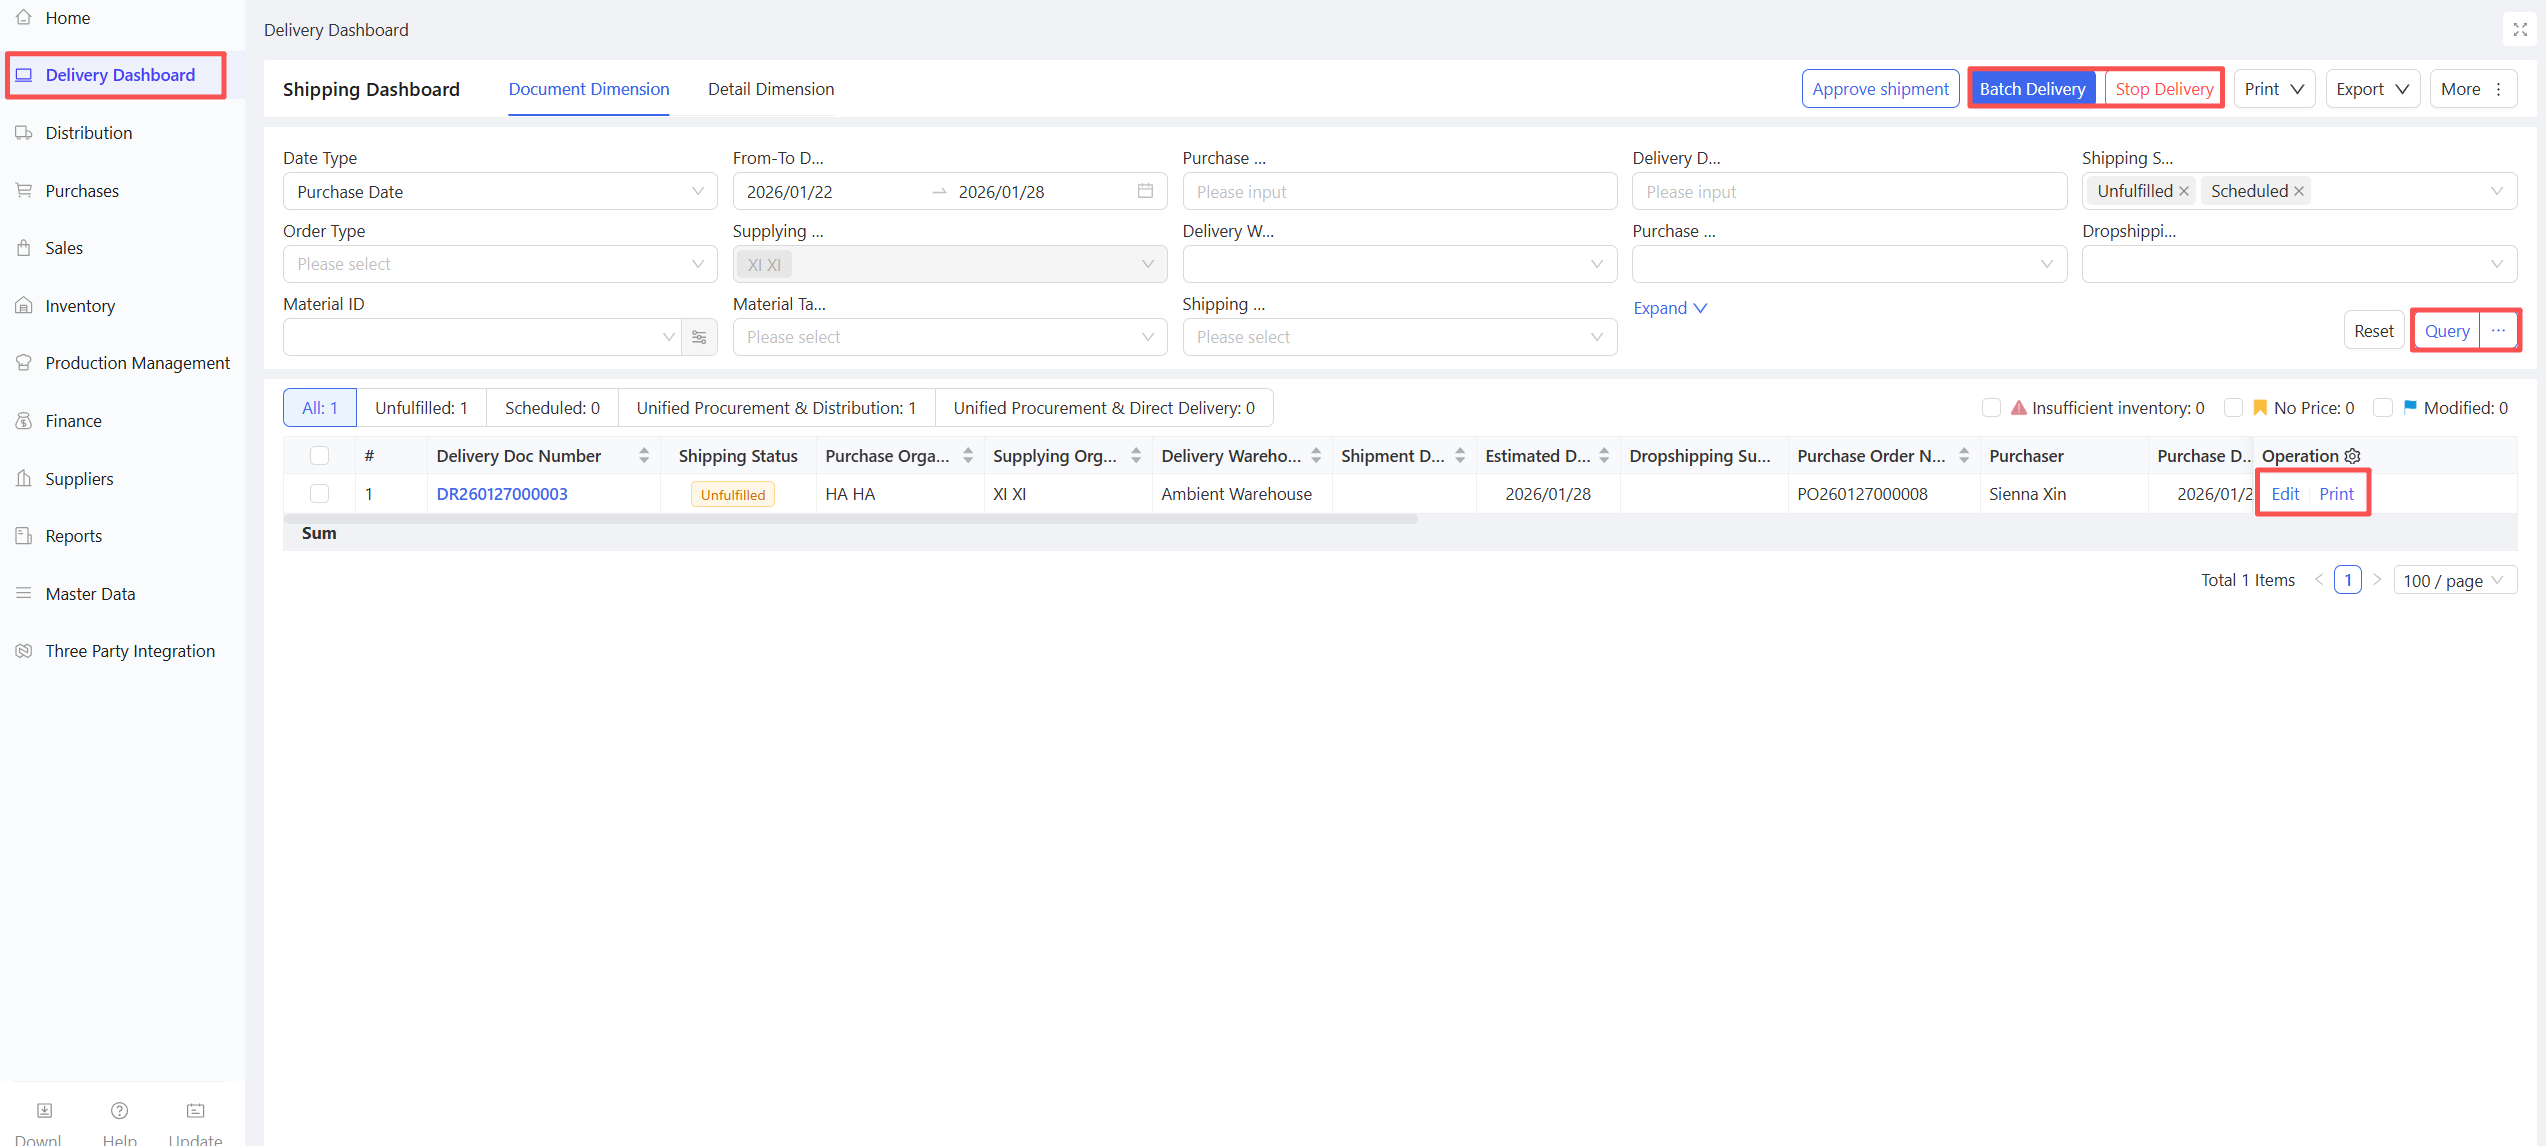Open delivery document DR260127000003

click(501, 494)
